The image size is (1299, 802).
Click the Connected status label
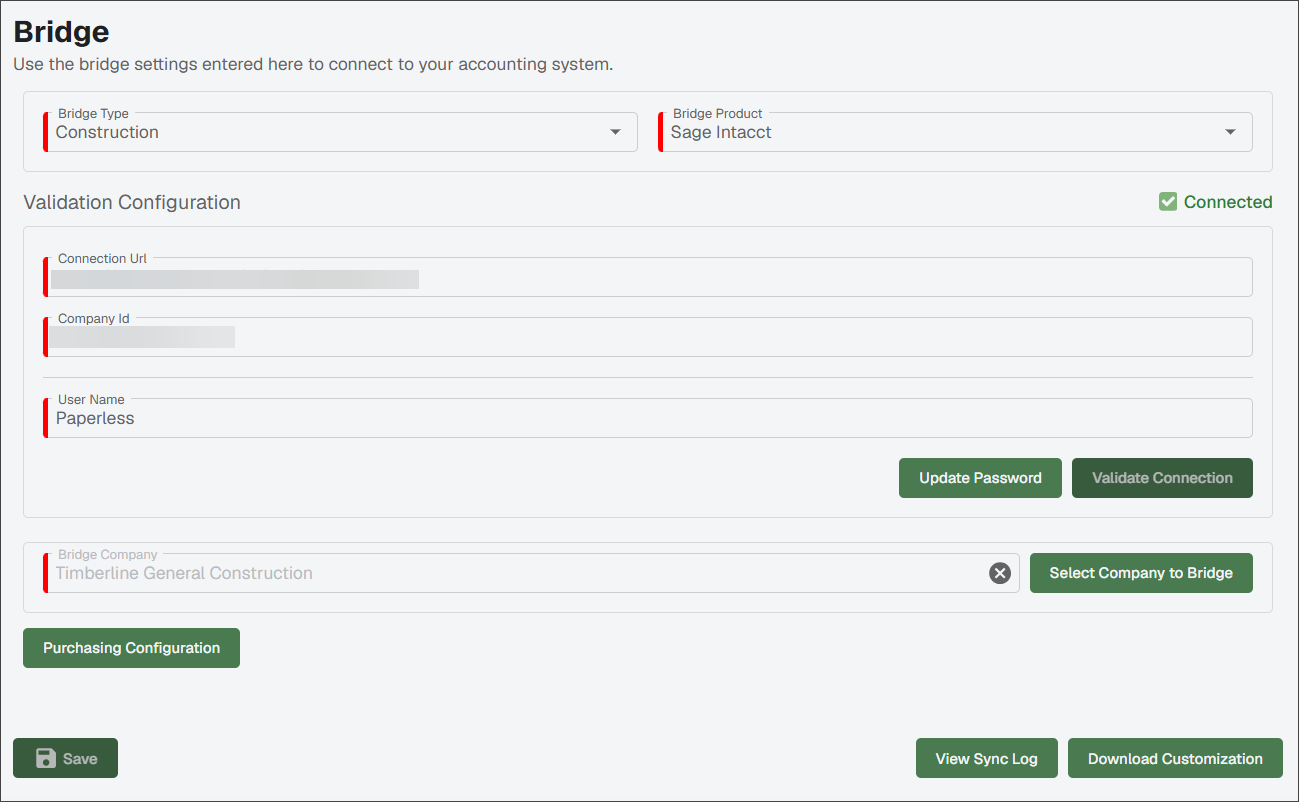click(x=1228, y=202)
